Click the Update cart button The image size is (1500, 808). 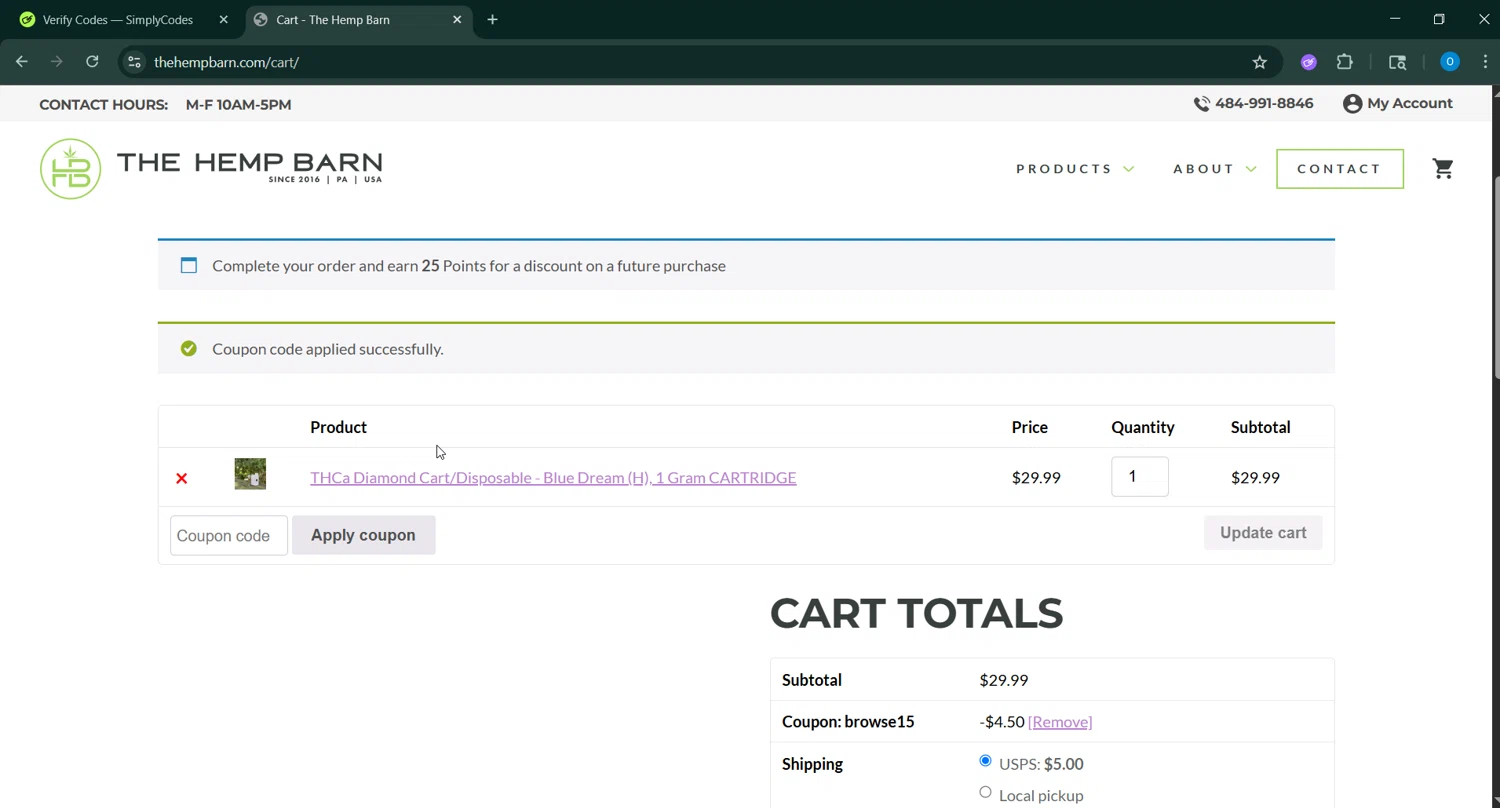pyautogui.click(x=1263, y=533)
